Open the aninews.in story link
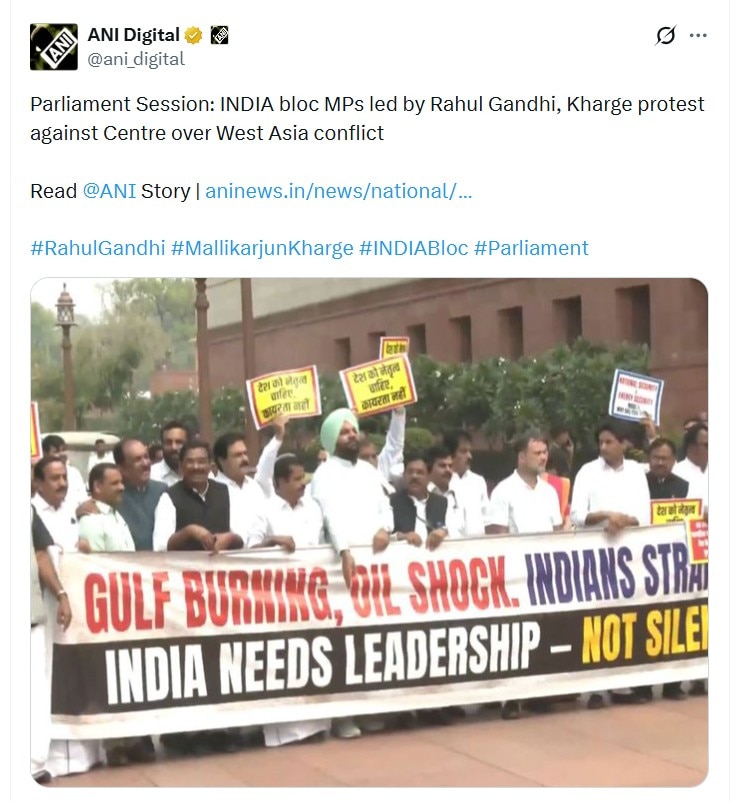The height and width of the screenshot is (801, 740). click(338, 191)
